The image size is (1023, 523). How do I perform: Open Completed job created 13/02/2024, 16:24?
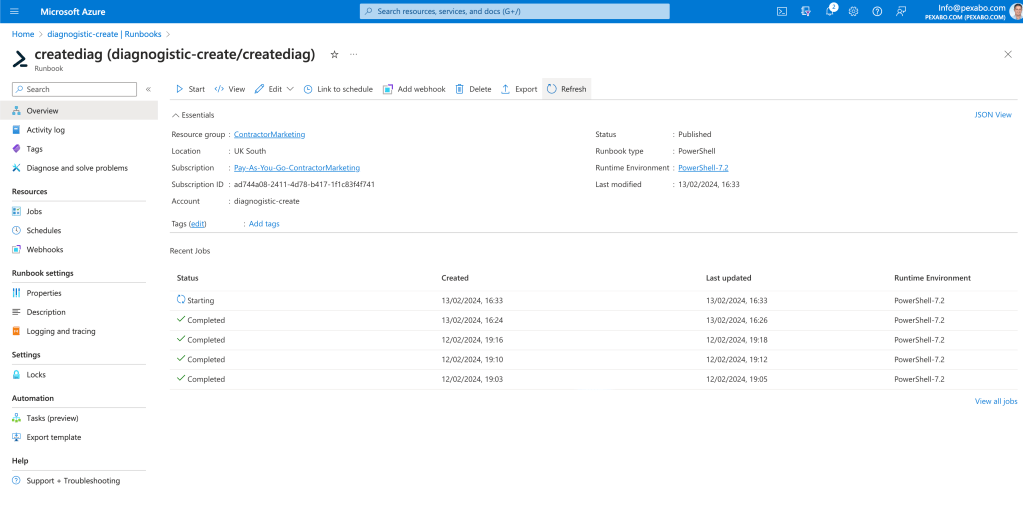[x=593, y=320]
